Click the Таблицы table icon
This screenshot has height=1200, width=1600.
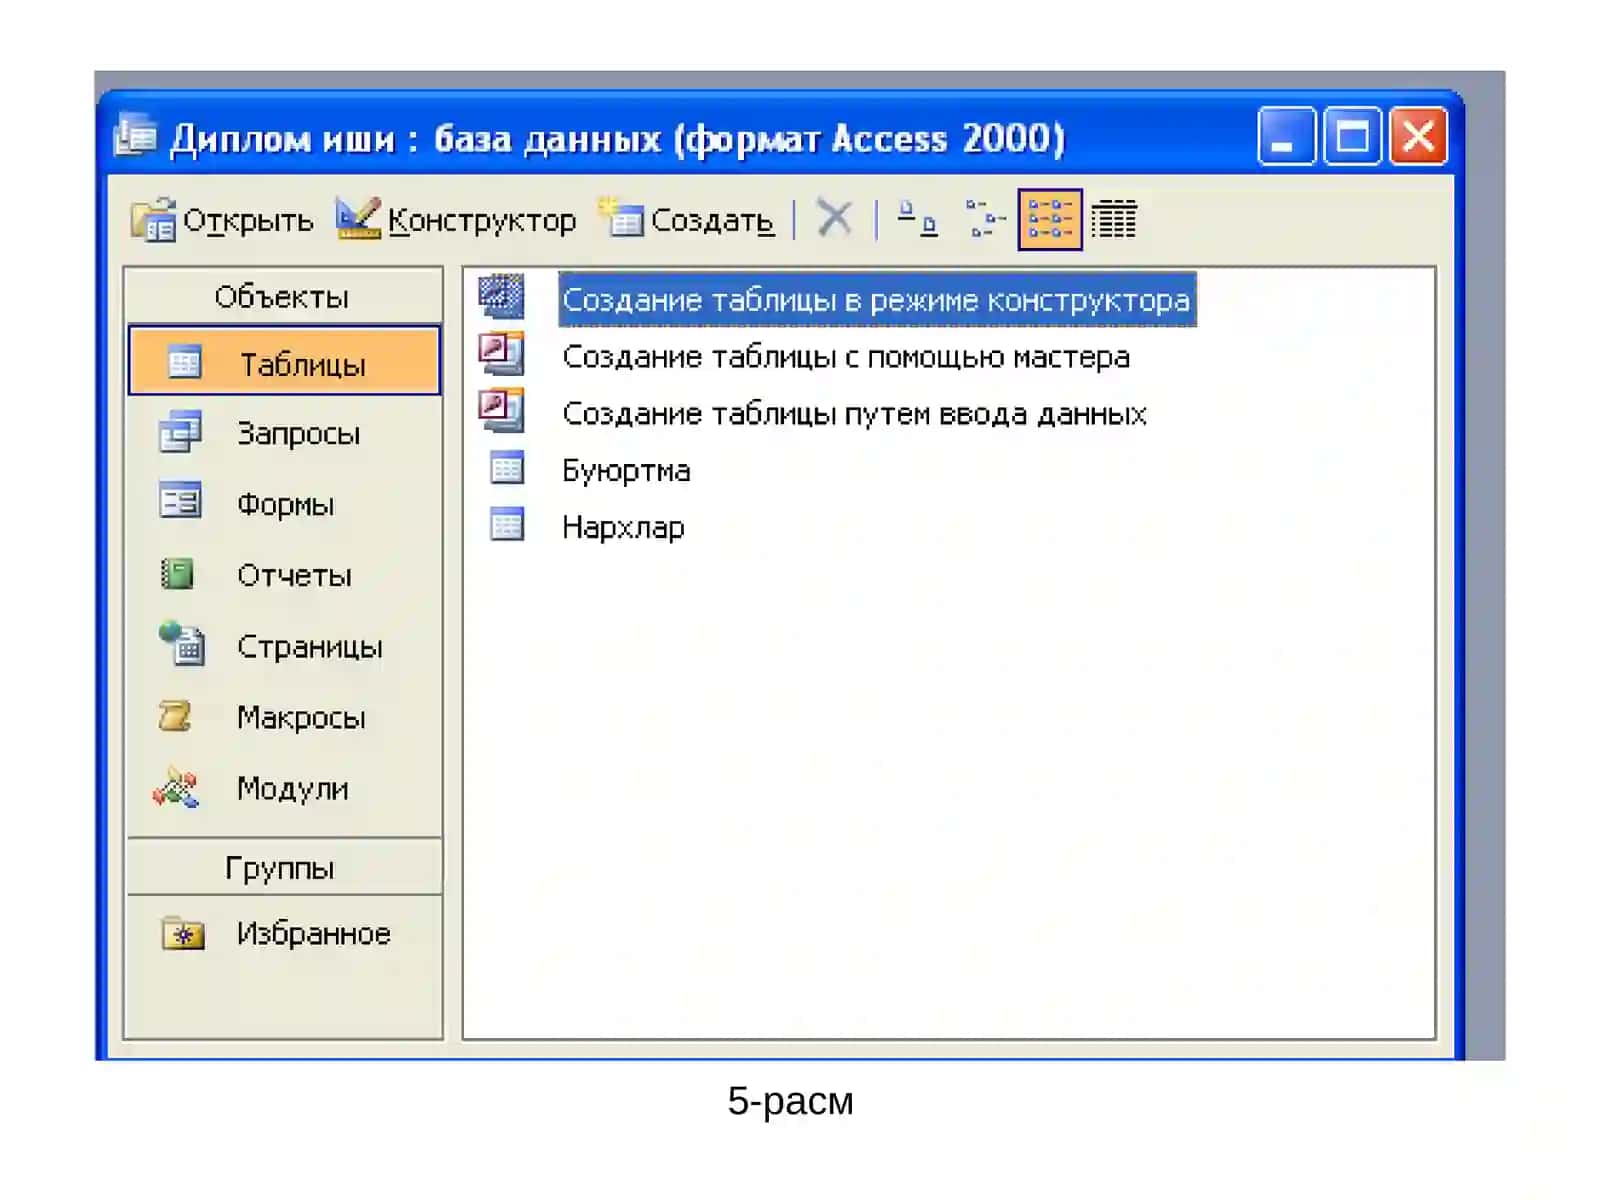184,361
